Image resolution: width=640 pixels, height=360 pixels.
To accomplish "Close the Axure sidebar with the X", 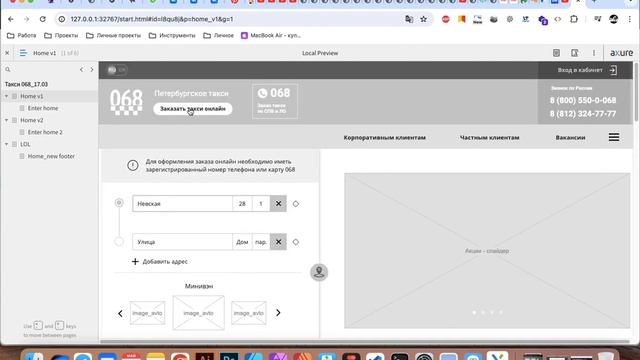I will point(7,53).
